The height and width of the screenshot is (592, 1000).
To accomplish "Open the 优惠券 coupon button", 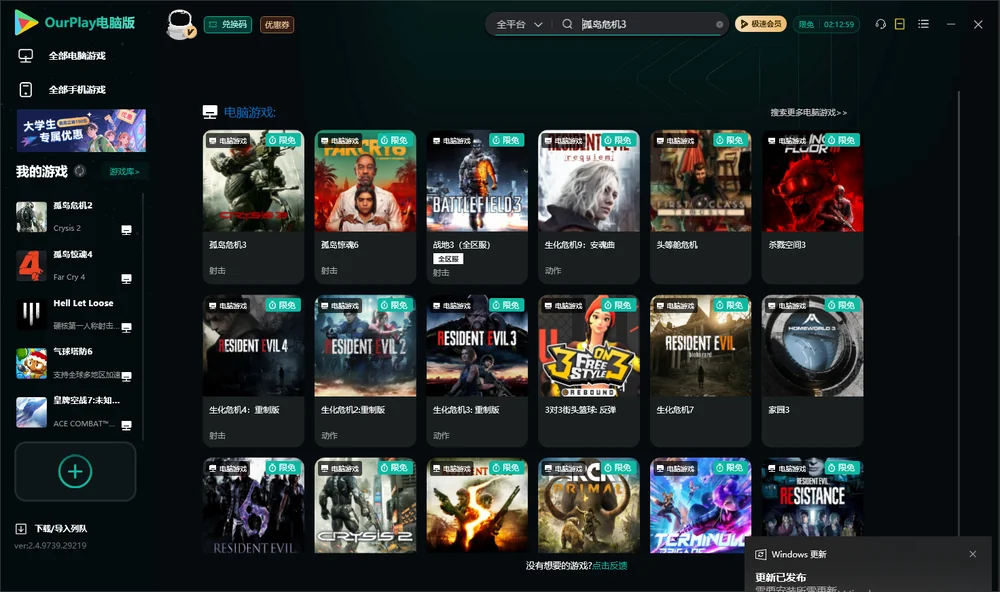I will tap(277, 24).
